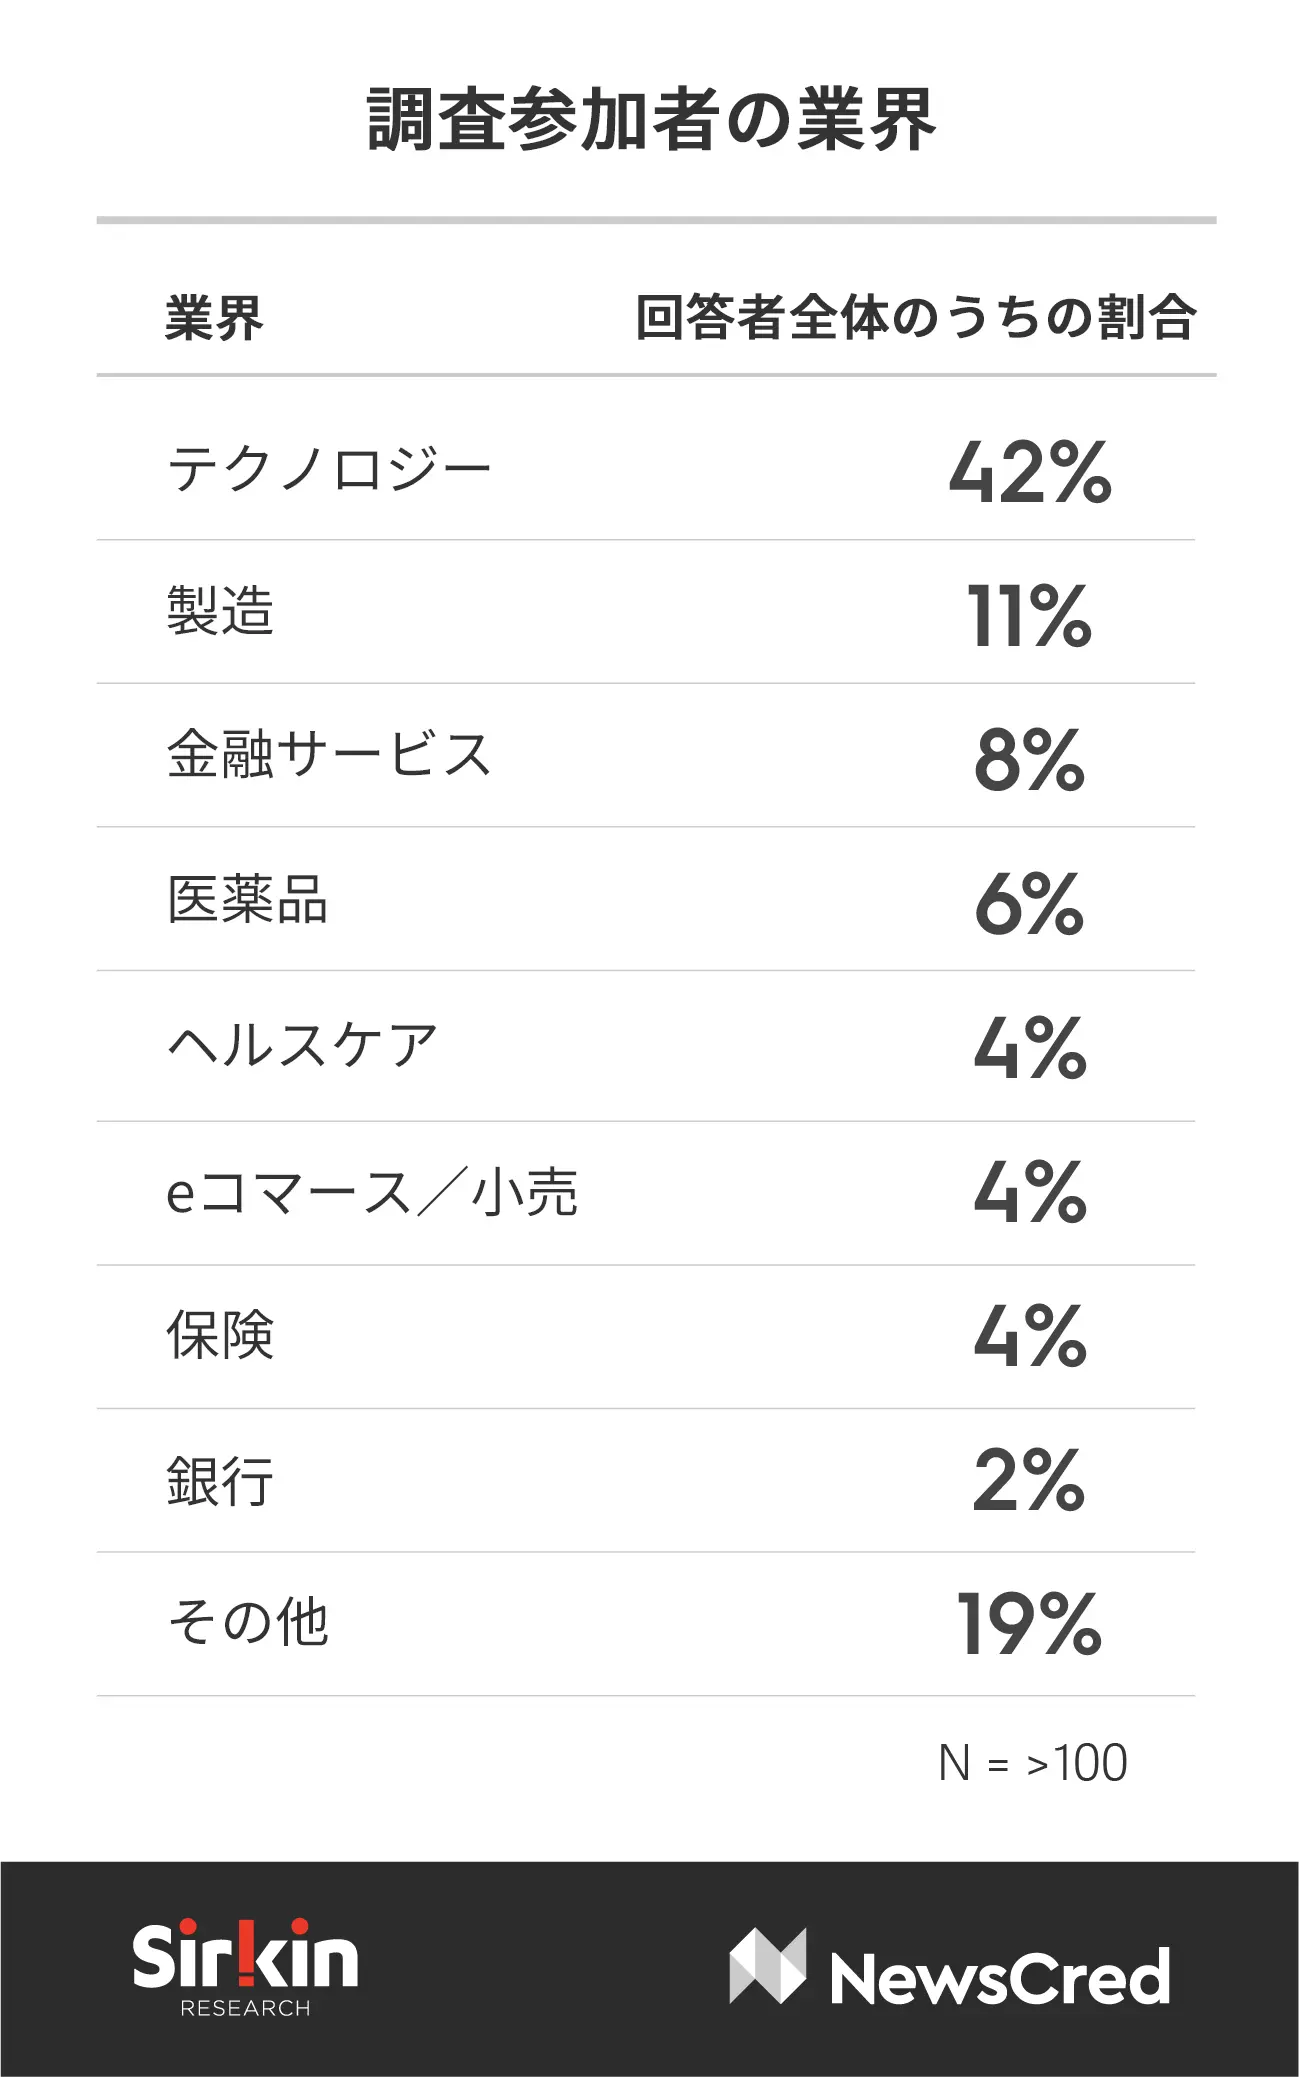Click the NewsCred logo icon
Image resolution: width=1299 pixels, height=2077 pixels.
click(767, 1966)
